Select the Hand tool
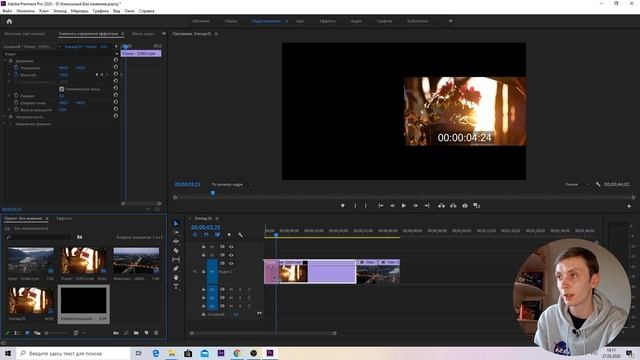 tap(176, 278)
